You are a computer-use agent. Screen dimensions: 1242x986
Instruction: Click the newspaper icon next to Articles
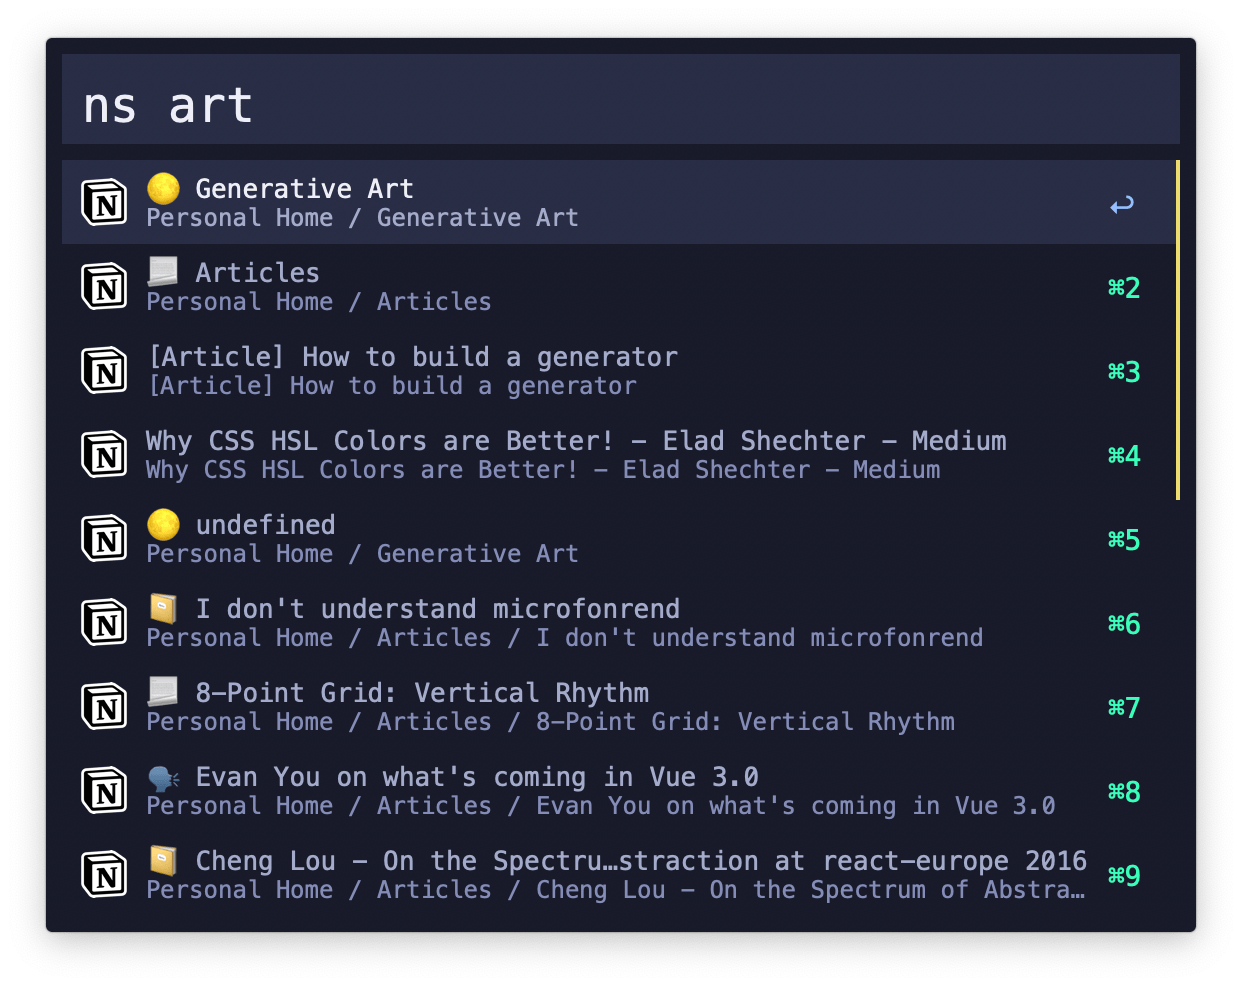point(163,270)
